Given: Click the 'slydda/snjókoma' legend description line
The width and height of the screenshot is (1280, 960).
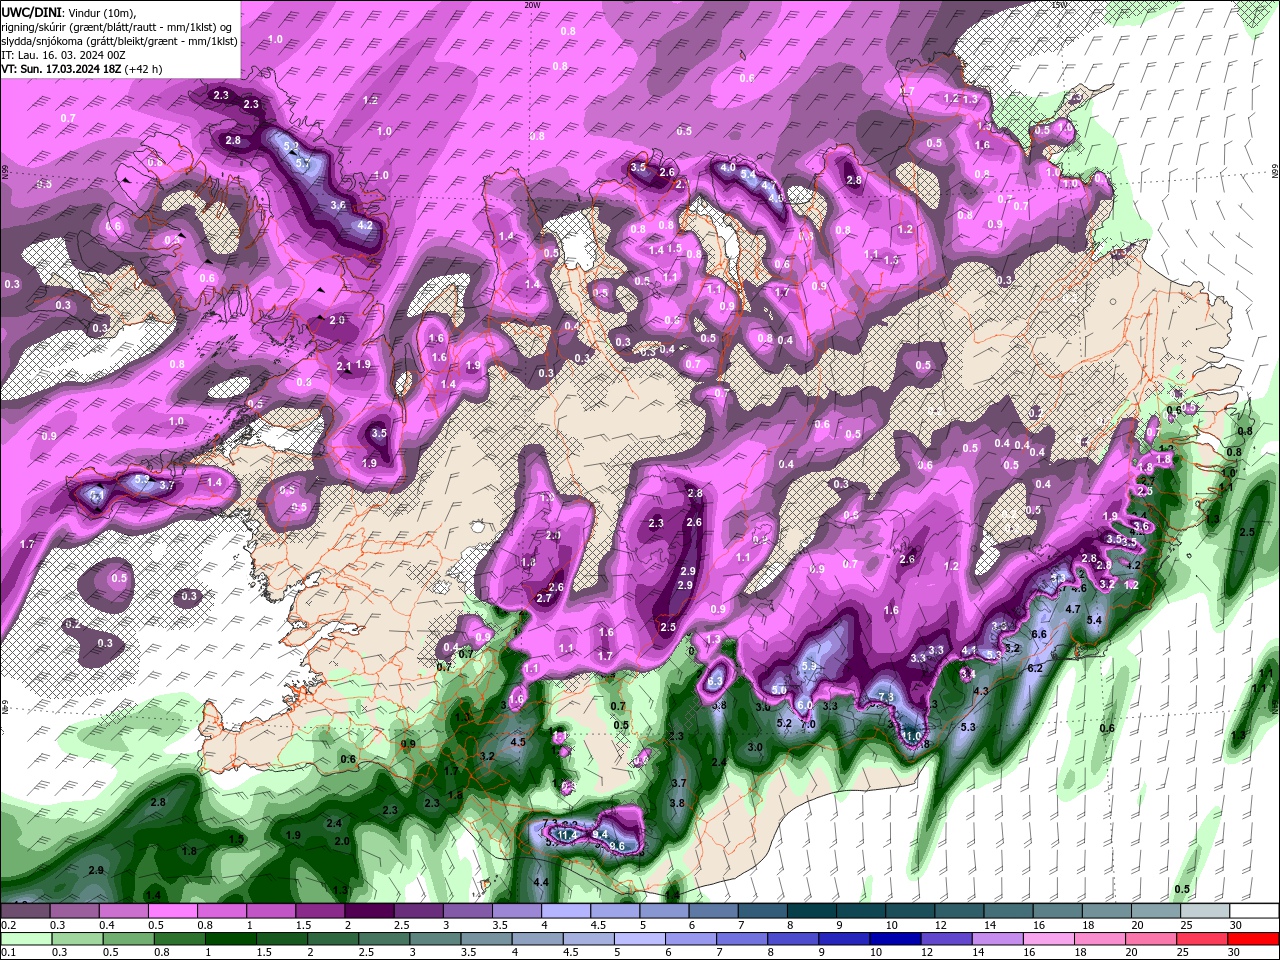Looking at the screenshot, I should pyautogui.click(x=120, y=41).
